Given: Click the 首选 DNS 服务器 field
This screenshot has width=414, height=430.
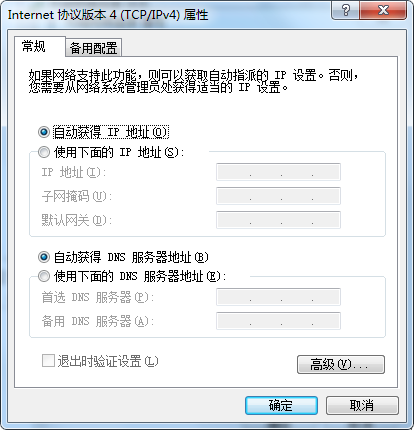Looking at the screenshot, I should pos(278,297).
